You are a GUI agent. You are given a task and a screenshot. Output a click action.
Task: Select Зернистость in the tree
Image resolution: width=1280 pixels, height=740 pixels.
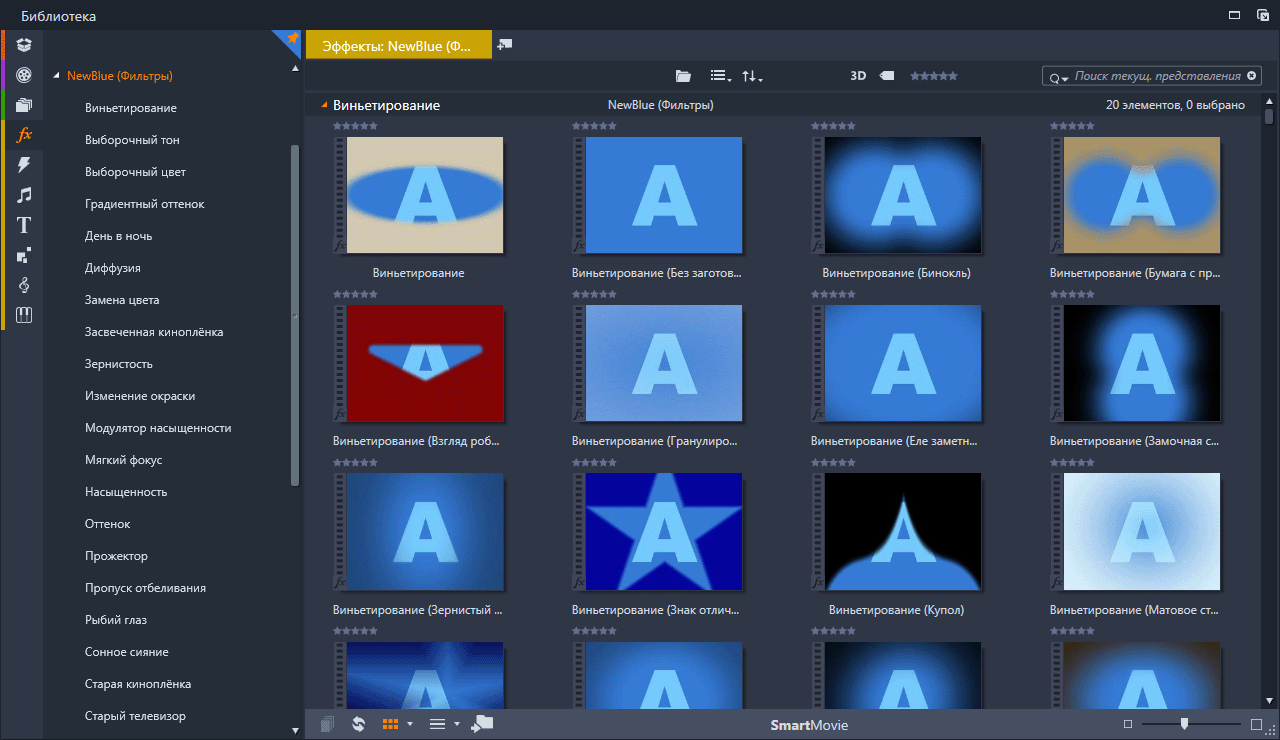click(118, 364)
